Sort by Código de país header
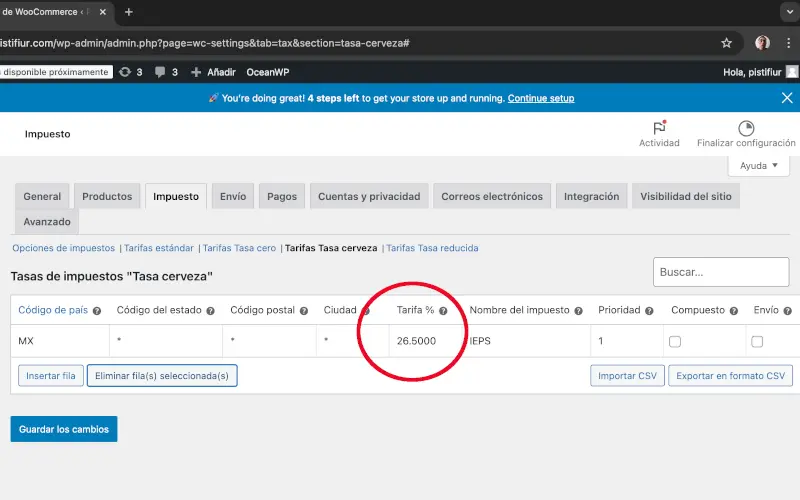Image resolution: width=800 pixels, height=500 pixels. [53, 310]
